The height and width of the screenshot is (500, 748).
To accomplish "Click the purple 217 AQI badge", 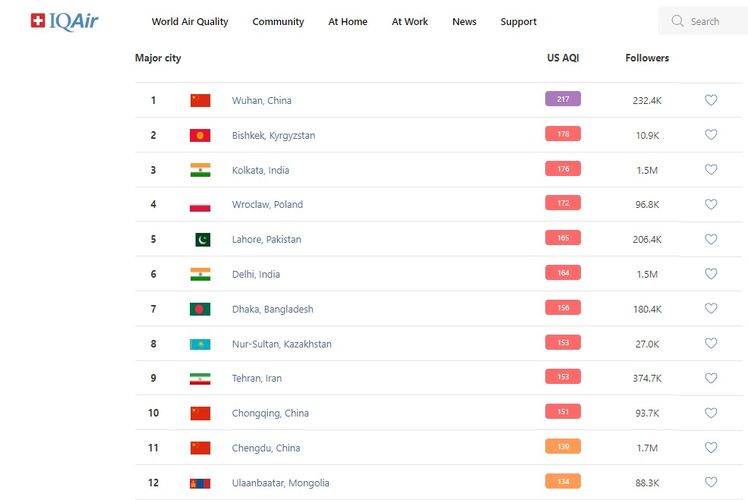I will [x=563, y=99].
